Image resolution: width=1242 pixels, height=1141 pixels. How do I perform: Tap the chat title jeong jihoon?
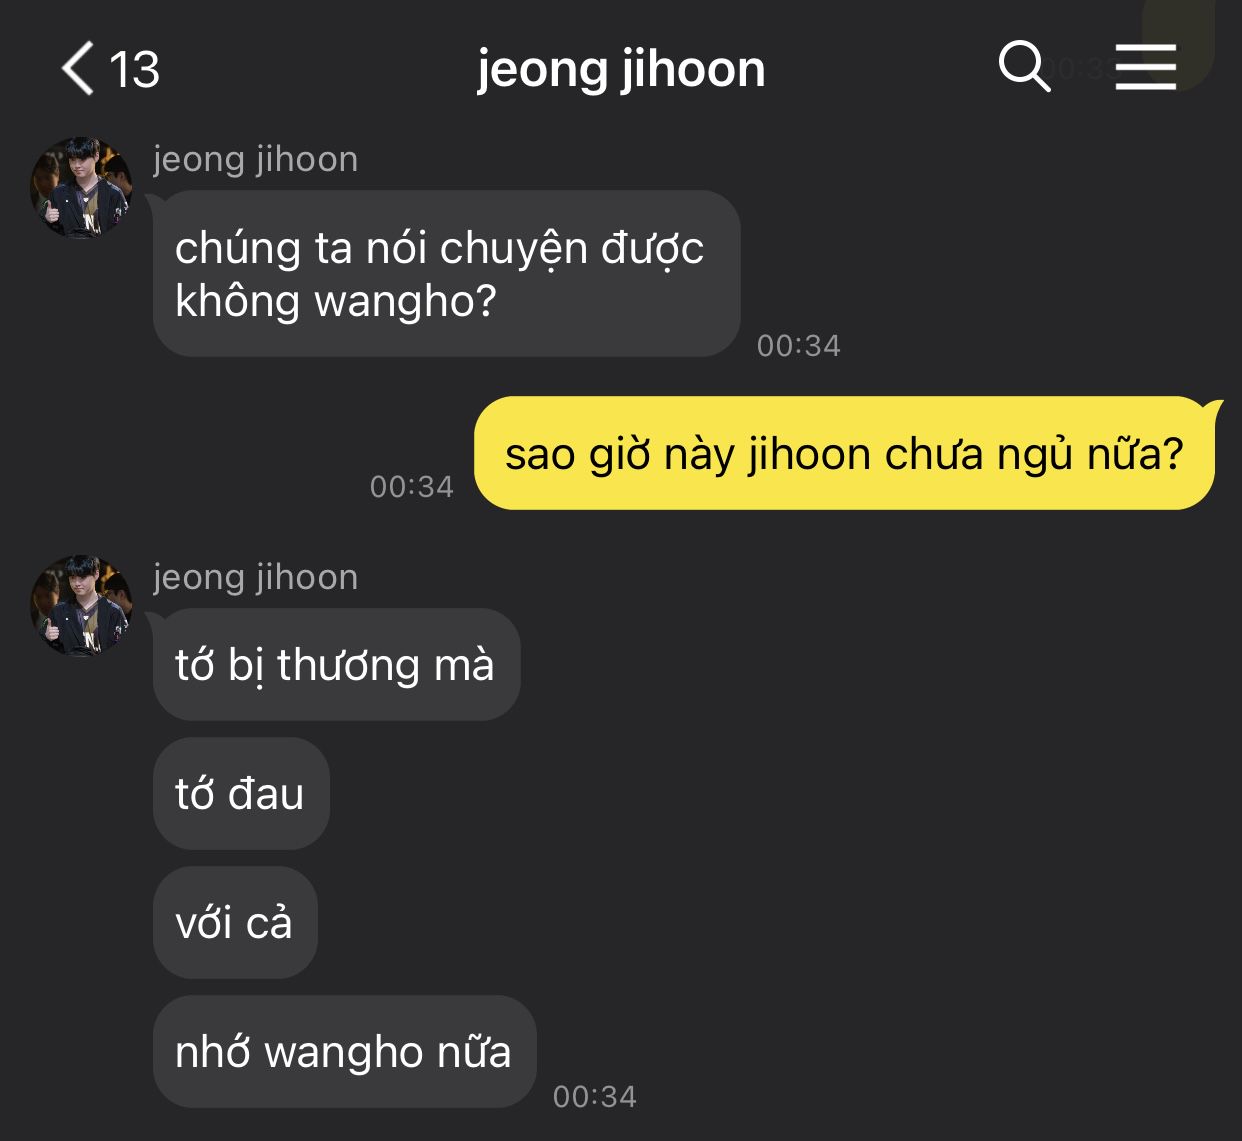point(621,70)
